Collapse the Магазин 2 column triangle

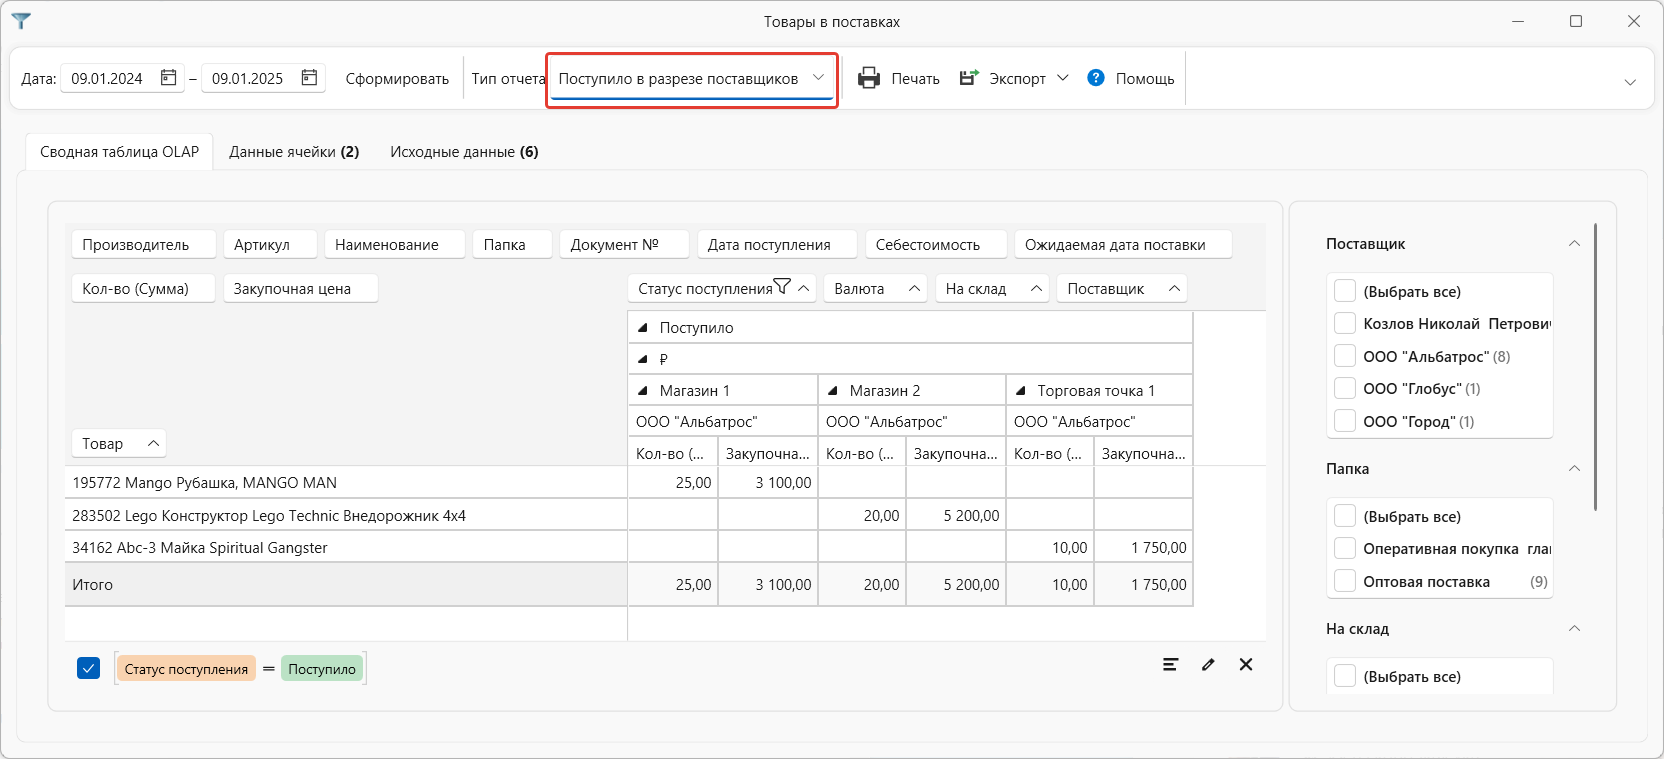tap(833, 391)
